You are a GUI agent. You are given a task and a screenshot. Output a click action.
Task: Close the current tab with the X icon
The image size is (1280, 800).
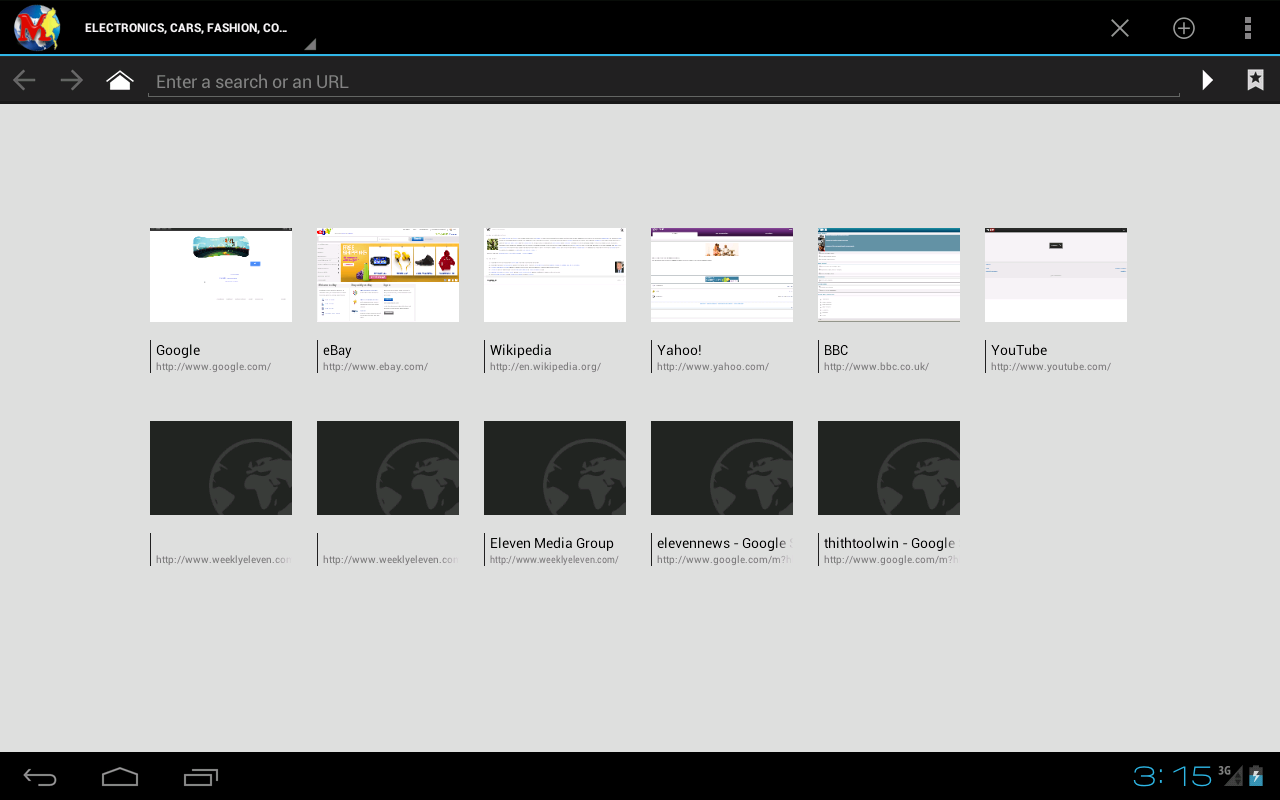pyautogui.click(x=1120, y=28)
